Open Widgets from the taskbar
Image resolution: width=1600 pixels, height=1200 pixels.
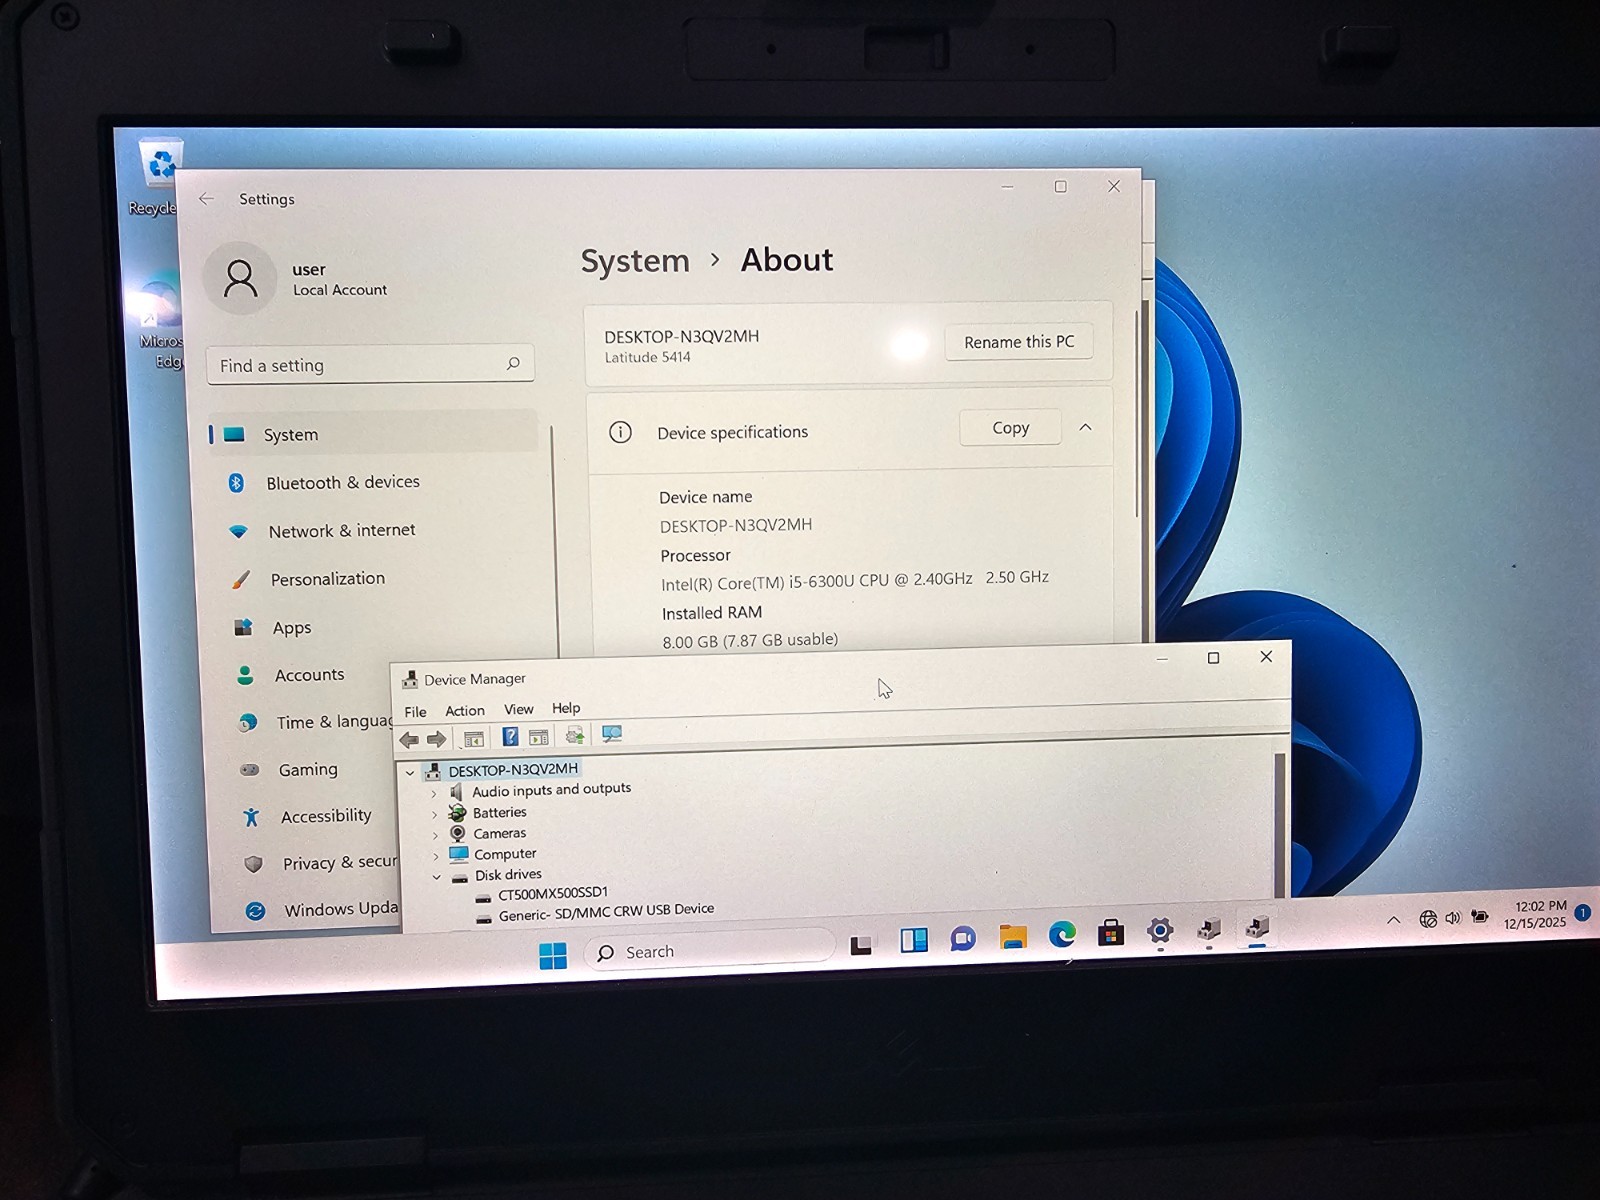pos(914,940)
